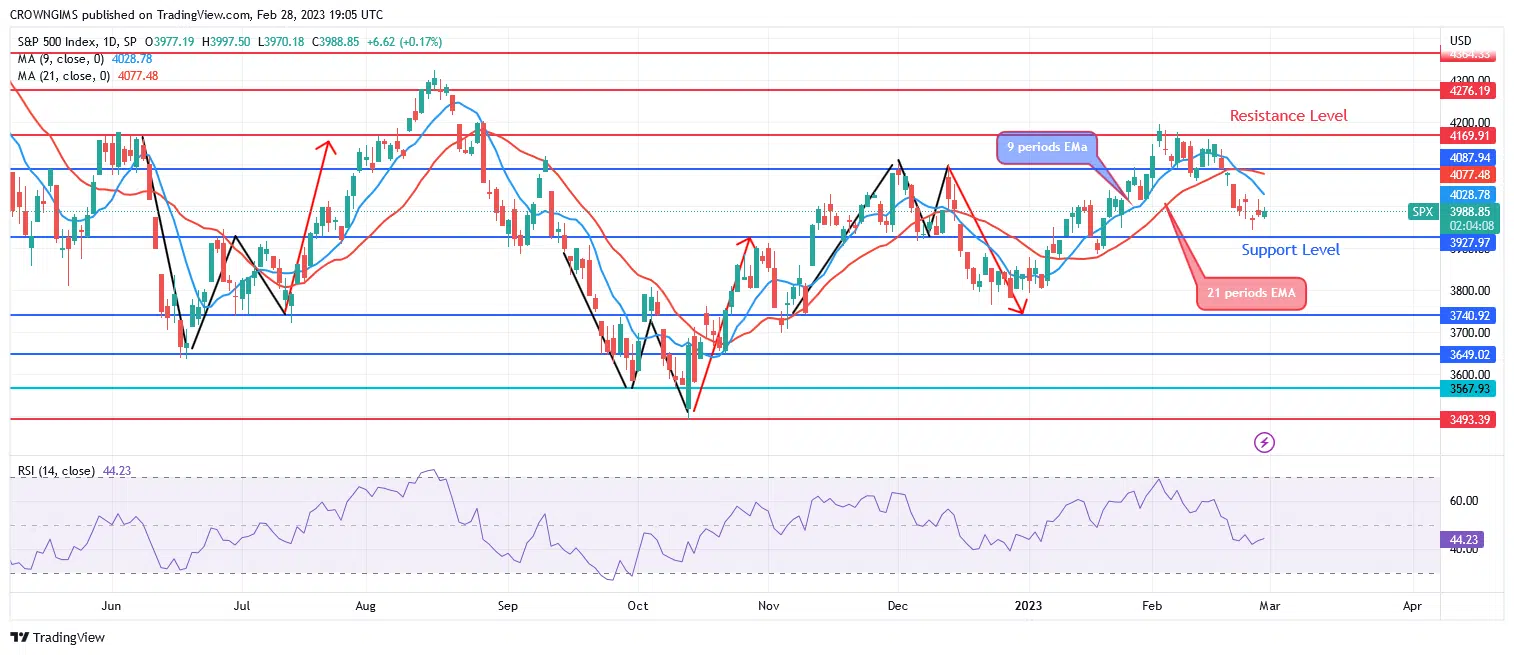
Task: Open the TradingView logo at bottom left
Action: tap(57, 637)
